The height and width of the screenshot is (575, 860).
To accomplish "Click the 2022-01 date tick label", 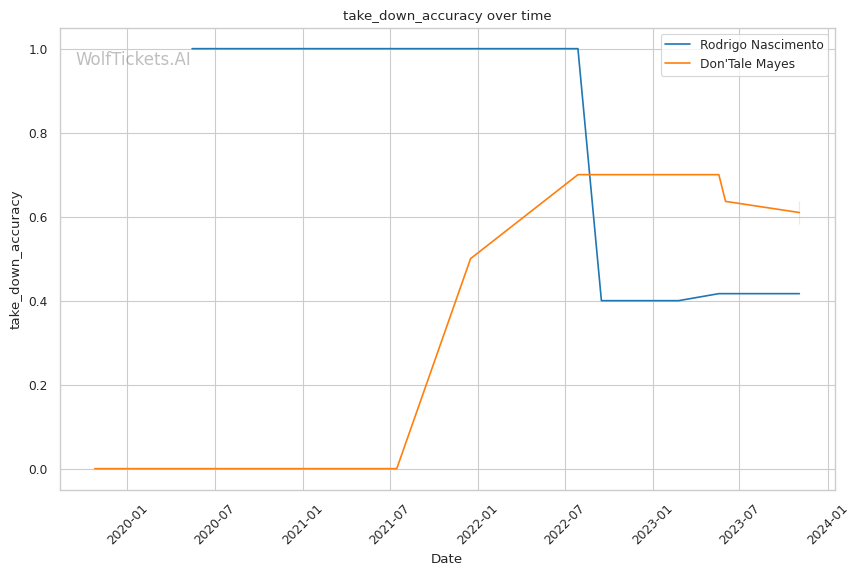I will point(477,520).
